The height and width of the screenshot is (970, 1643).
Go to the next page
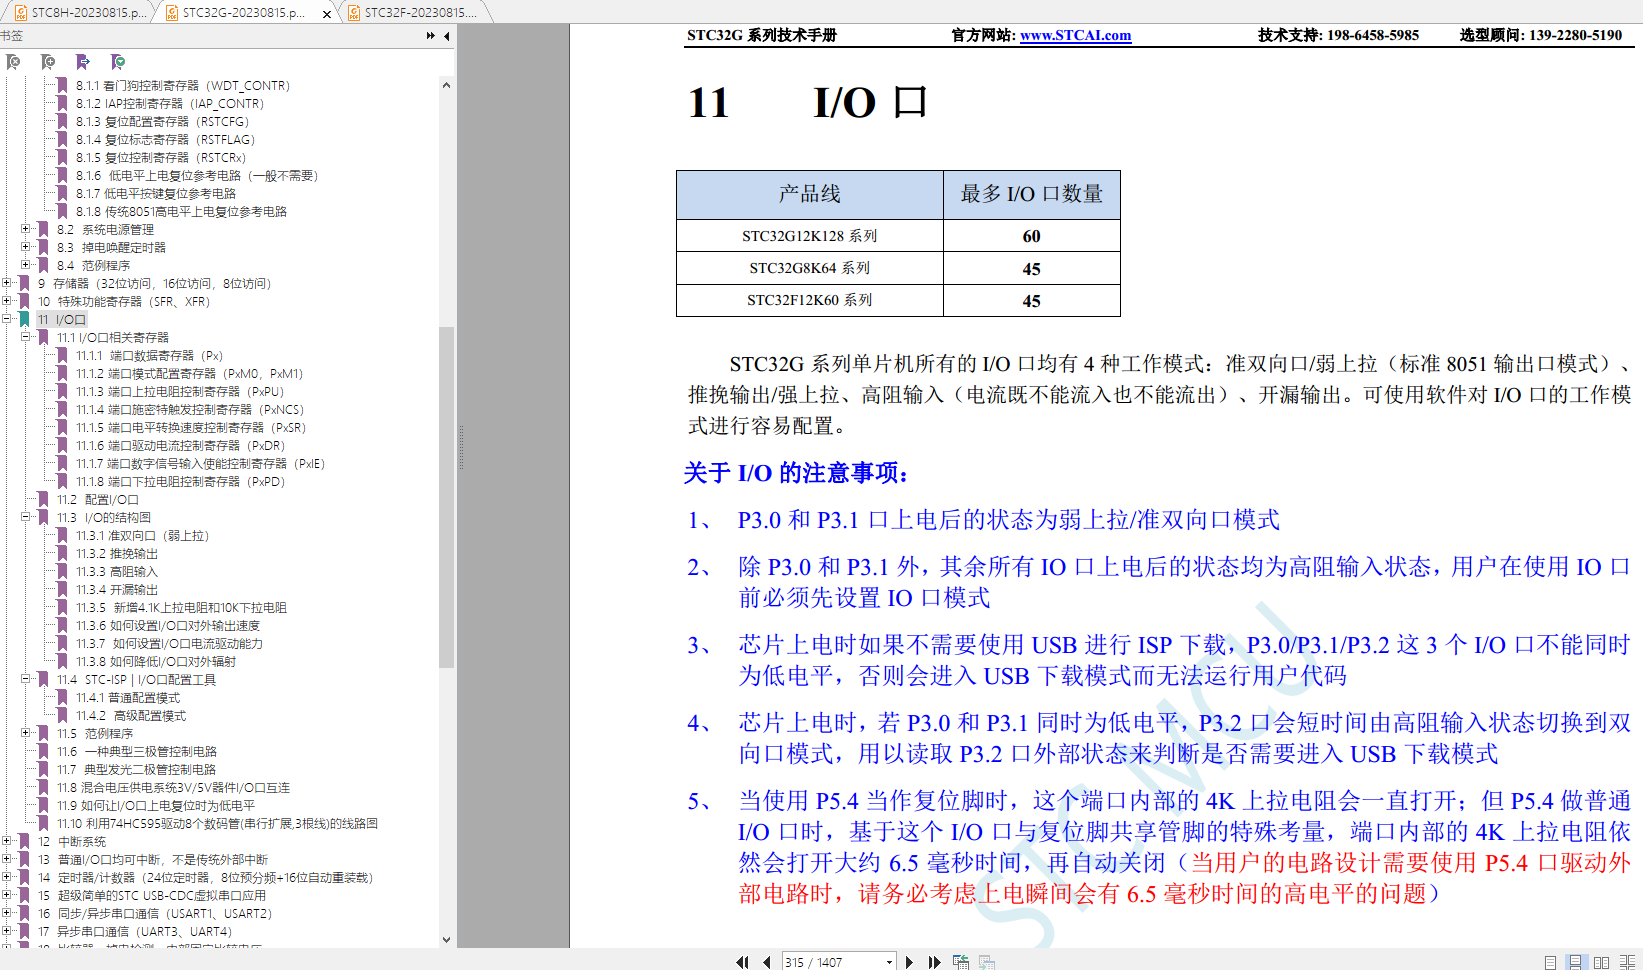[x=909, y=962]
